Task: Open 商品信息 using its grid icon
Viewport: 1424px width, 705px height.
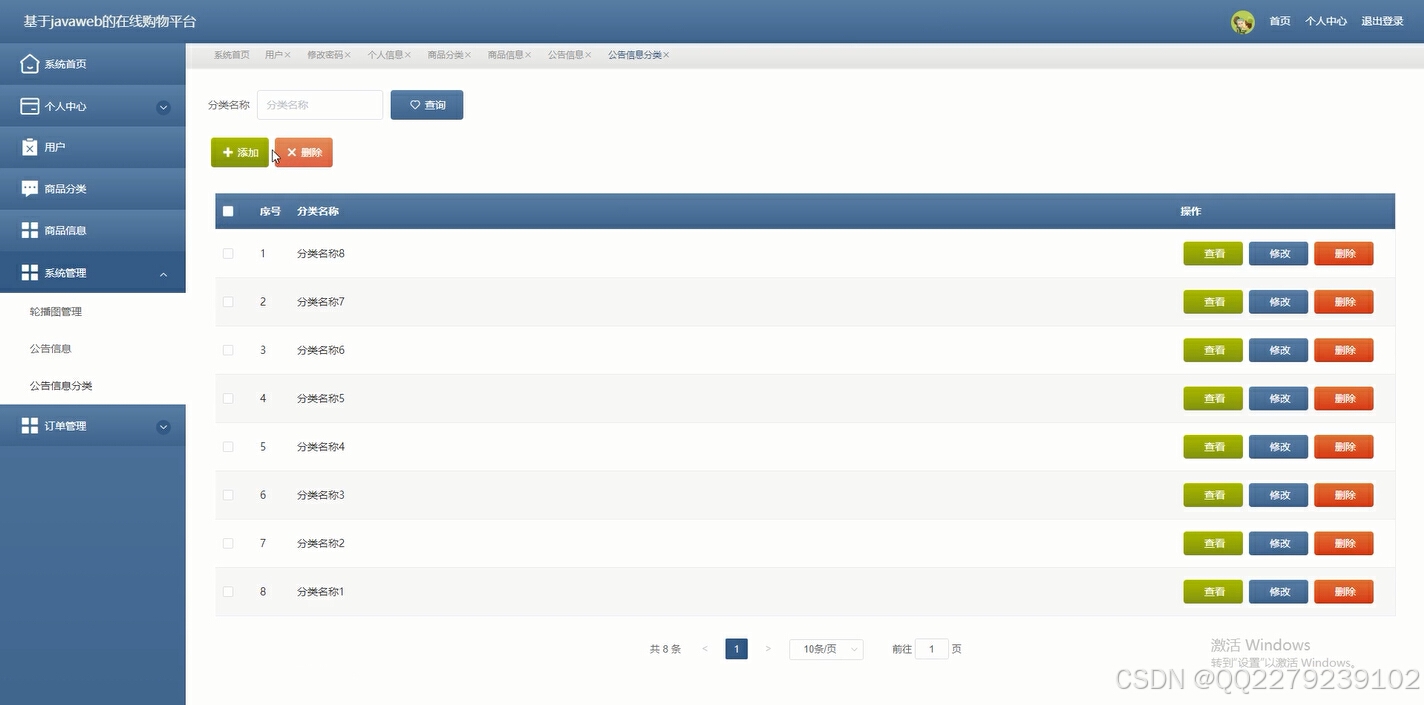Action: click(30, 230)
